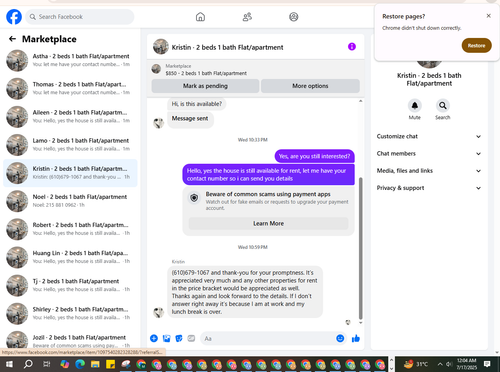
Task: Open Windows Start menu
Action: tap(9, 364)
